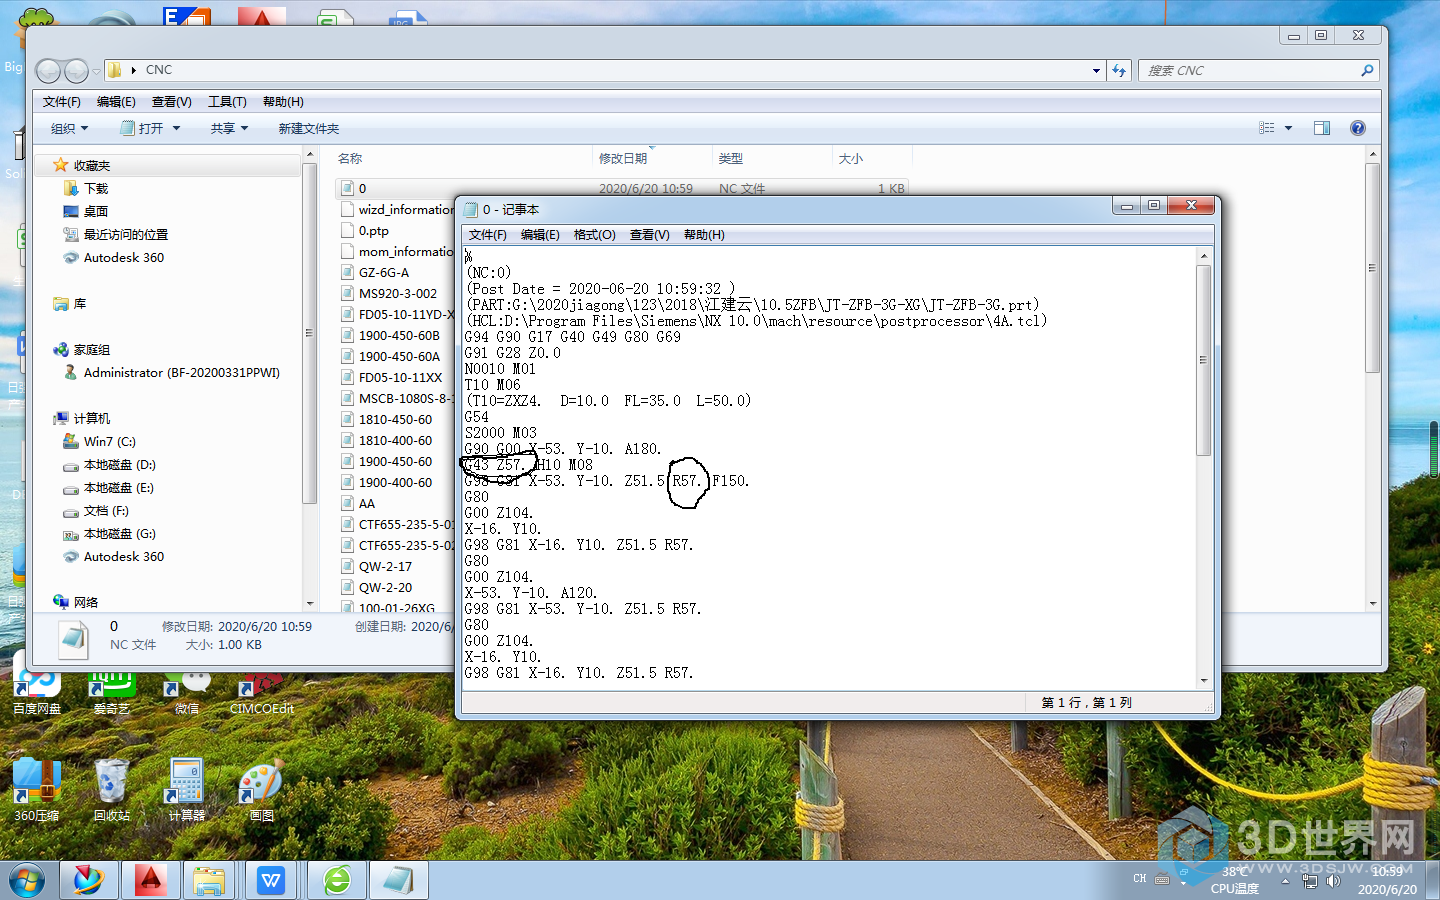The image size is (1440, 900).
Task: Open Notepad 帮助(H) menu
Action: (705, 235)
